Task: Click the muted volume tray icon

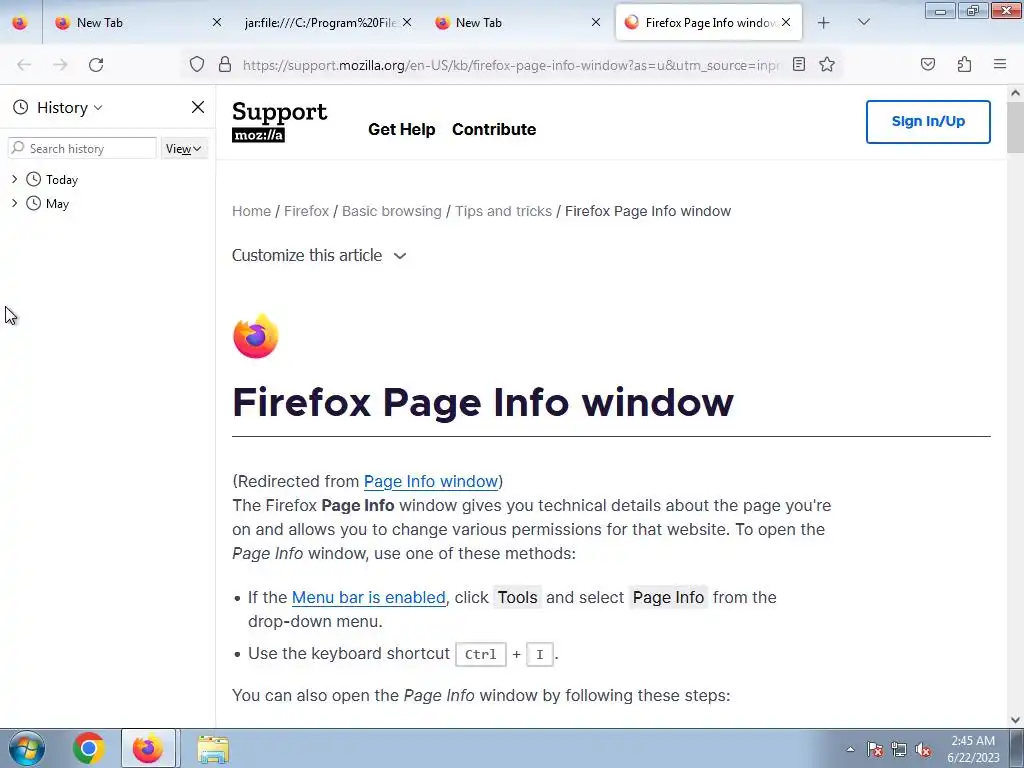Action: pos(923,749)
